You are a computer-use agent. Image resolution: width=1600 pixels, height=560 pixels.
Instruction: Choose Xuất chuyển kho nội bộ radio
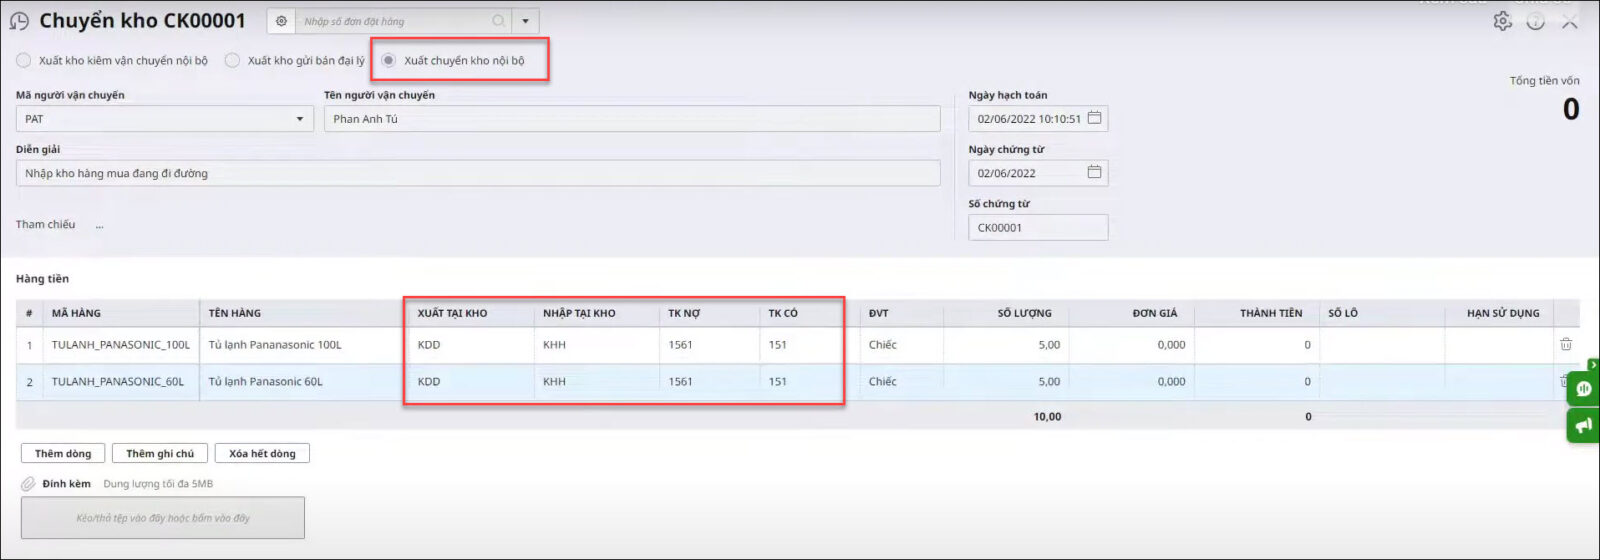(389, 60)
